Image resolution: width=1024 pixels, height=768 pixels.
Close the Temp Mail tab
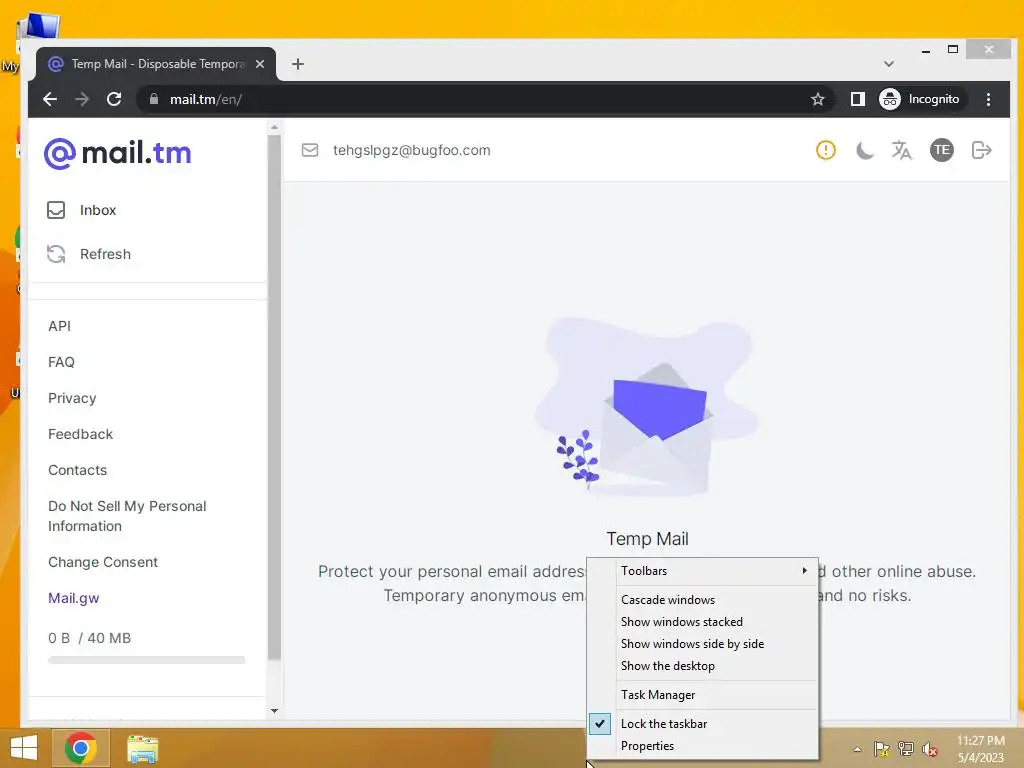260,64
